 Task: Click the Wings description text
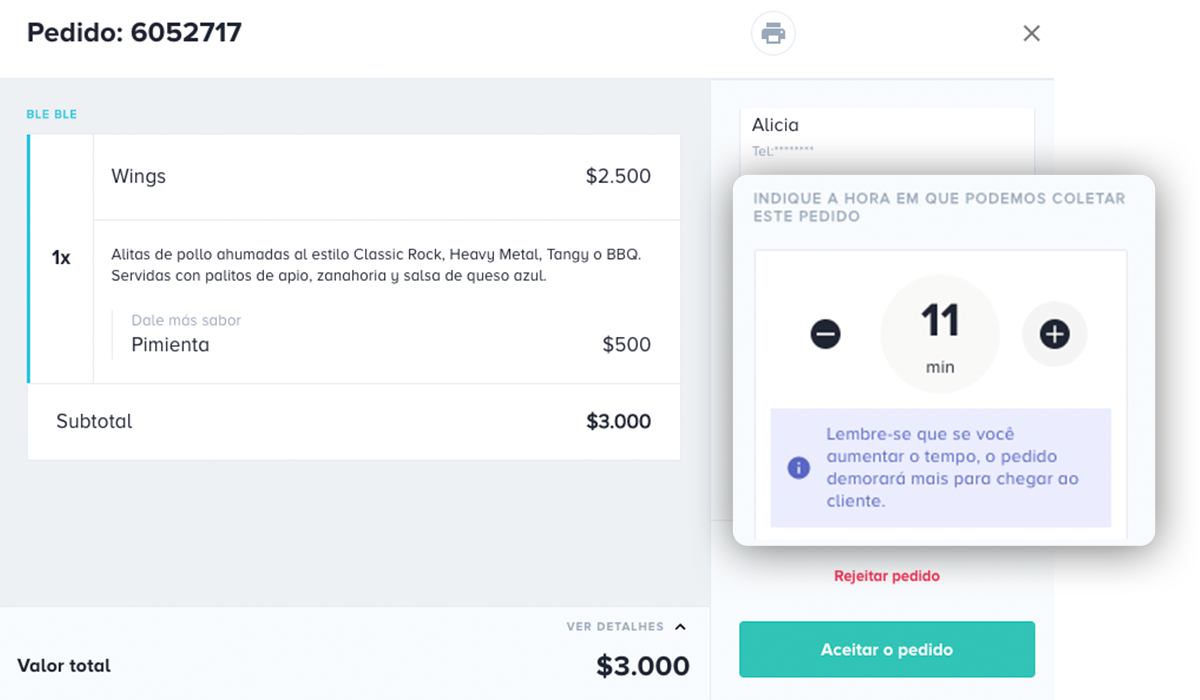[376, 265]
